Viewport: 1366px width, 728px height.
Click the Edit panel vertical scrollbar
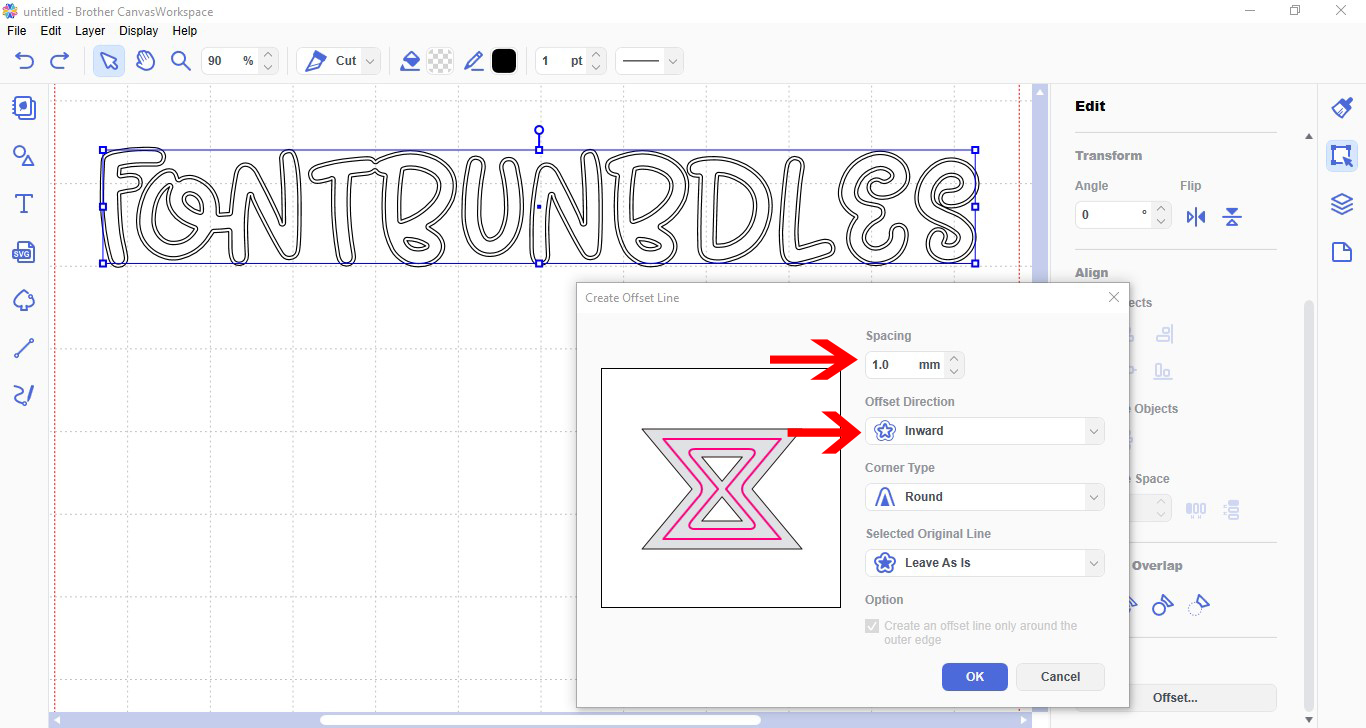(1308, 505)
